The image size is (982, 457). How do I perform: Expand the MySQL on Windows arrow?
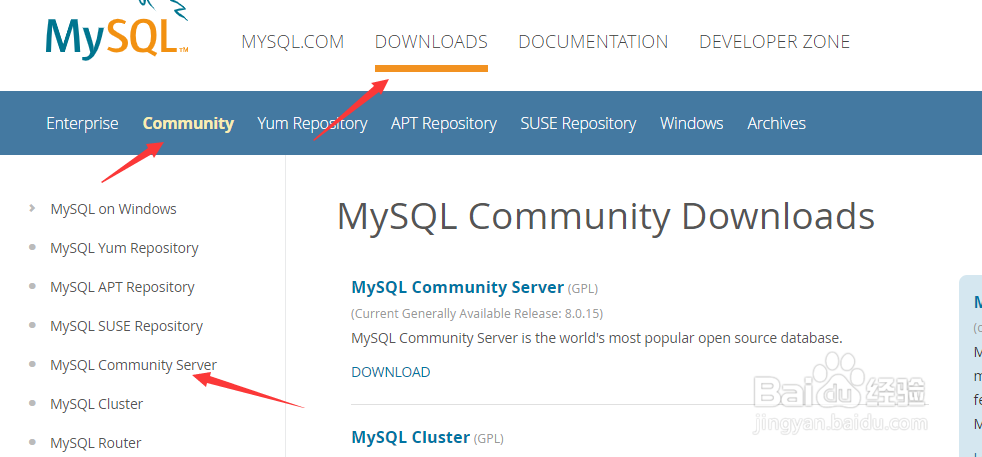point(32,208)
